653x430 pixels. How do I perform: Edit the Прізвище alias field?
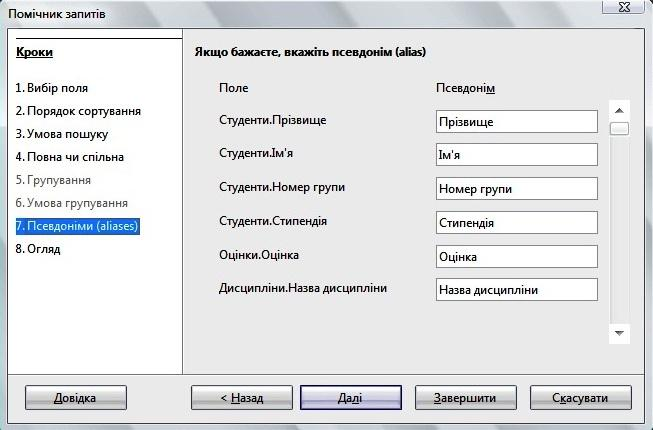coord(517,122)
